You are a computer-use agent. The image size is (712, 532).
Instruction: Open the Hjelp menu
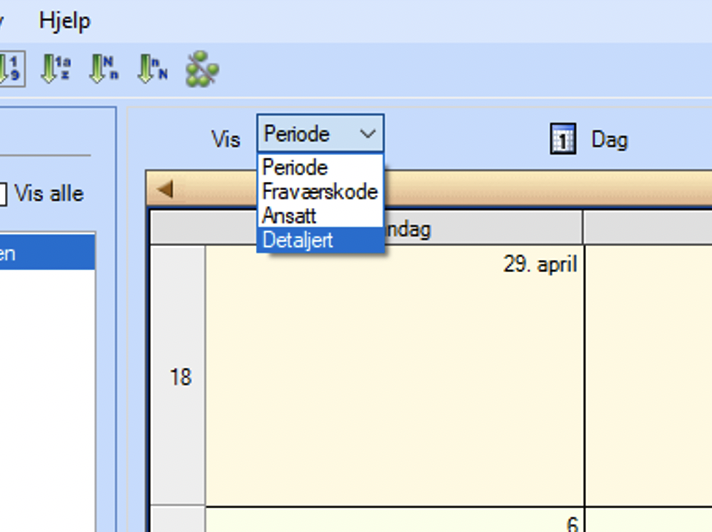[64, 21]
